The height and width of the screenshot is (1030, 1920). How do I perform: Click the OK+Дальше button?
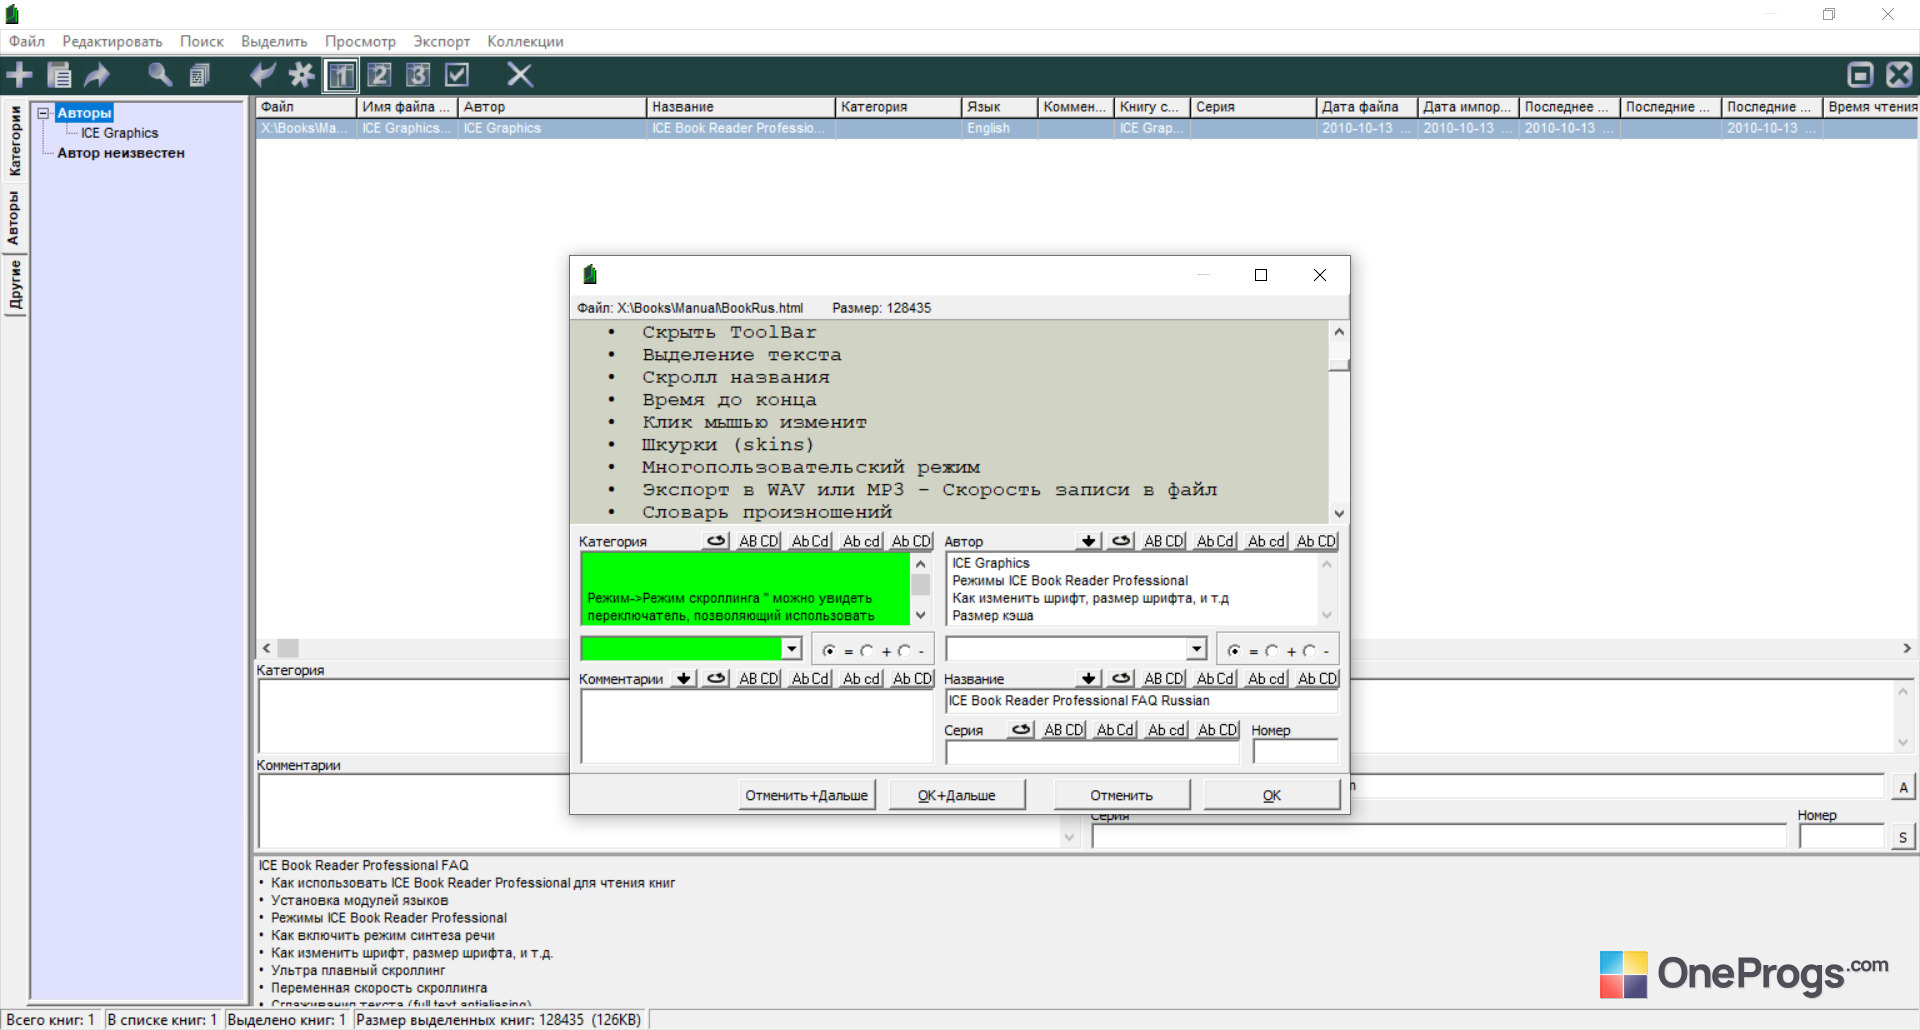click(x=957, y=795)
